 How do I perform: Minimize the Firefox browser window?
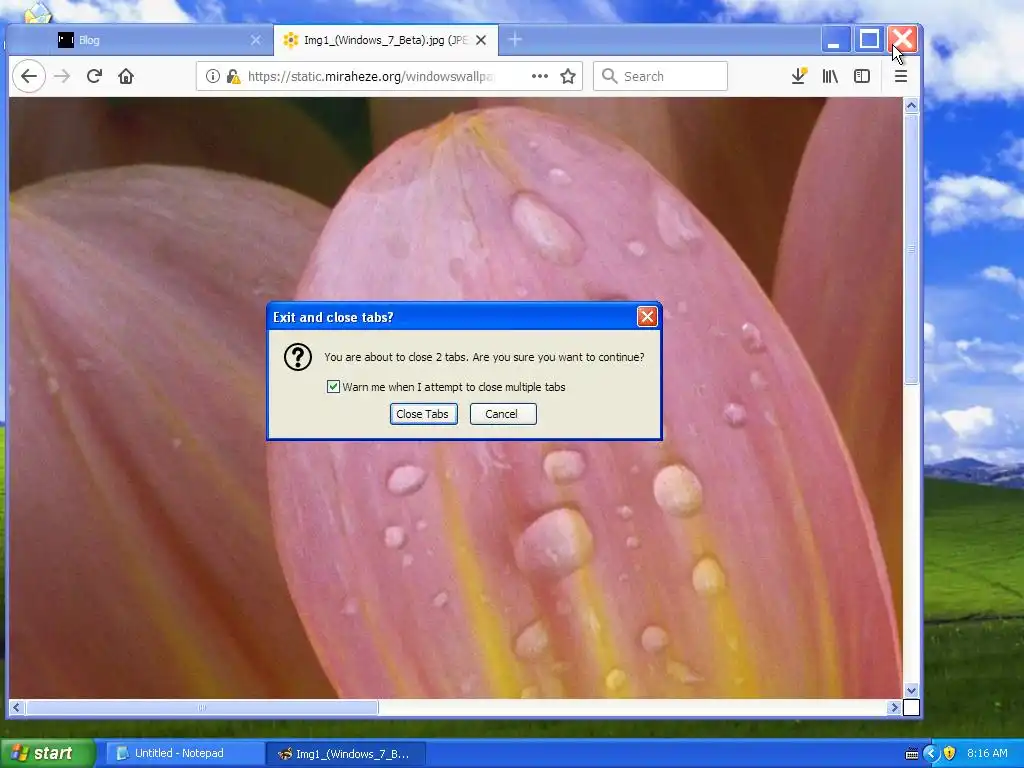pyautogui.click(x=835, y=40)
